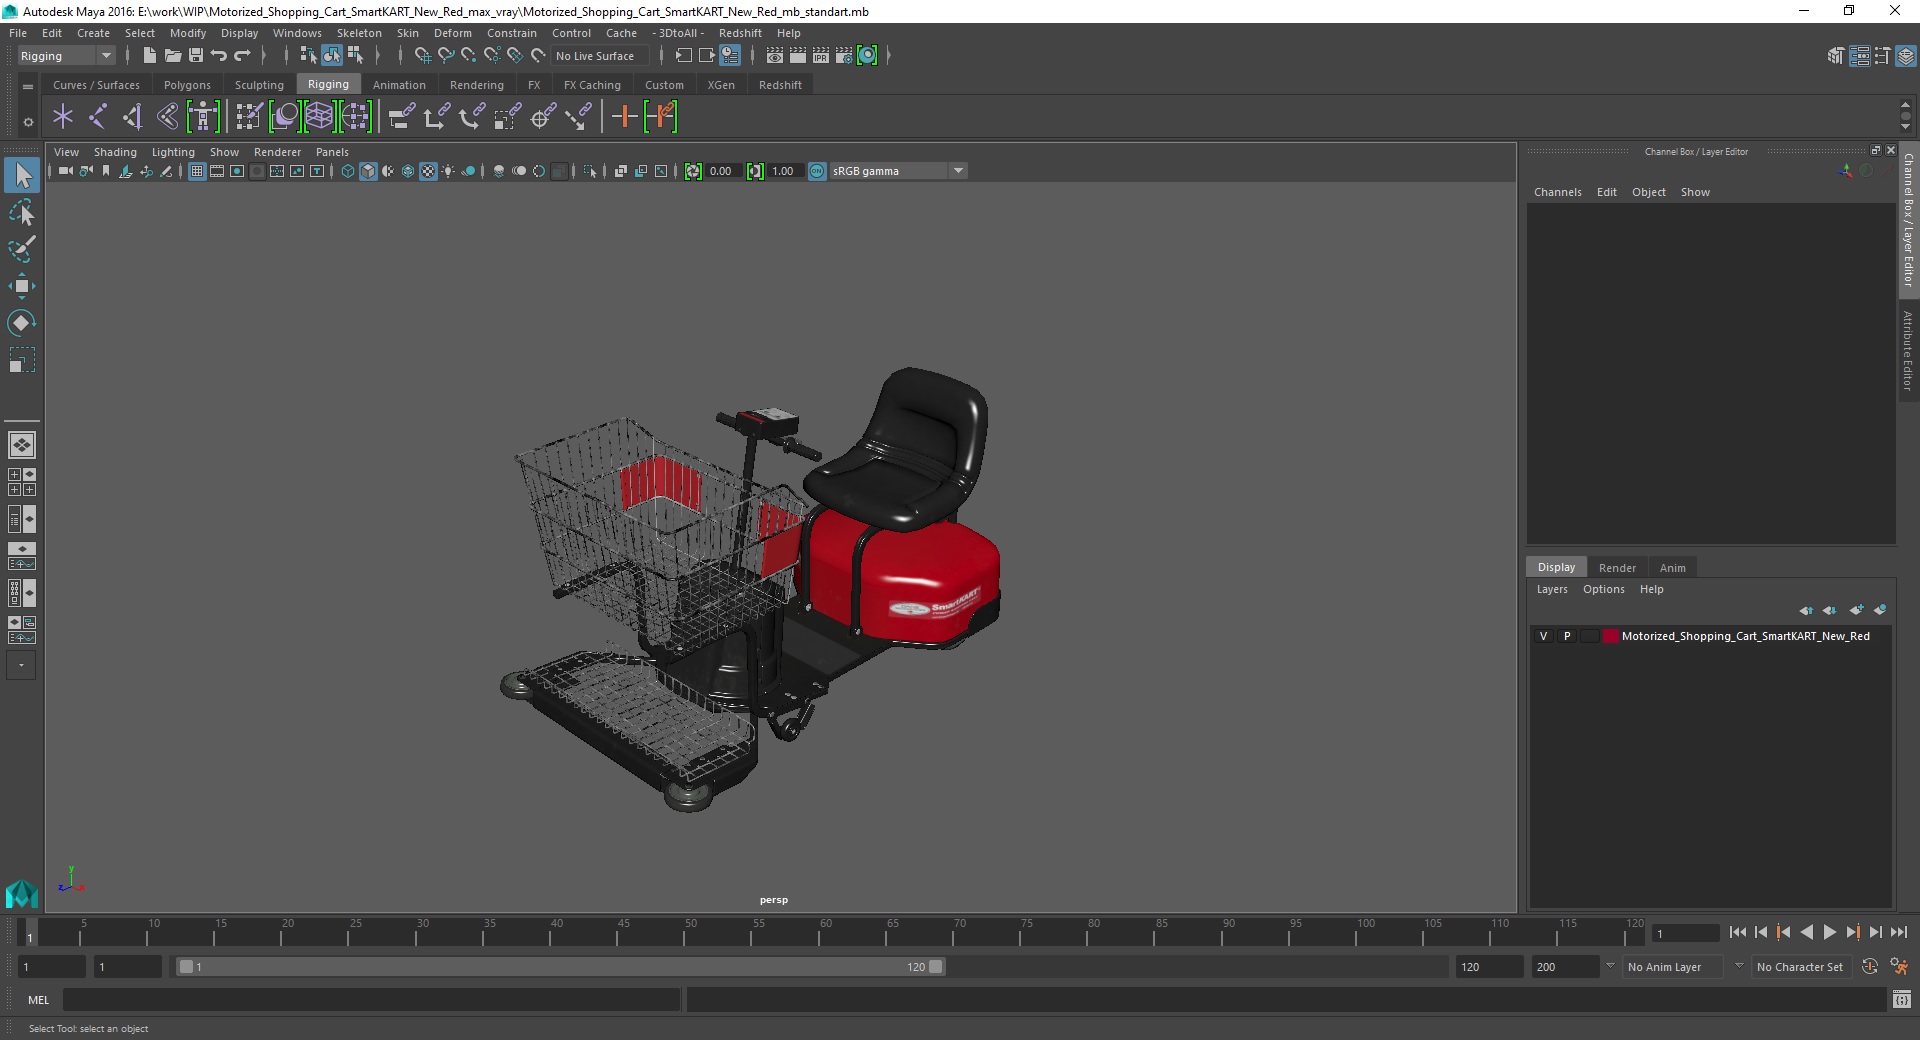The height and width of the screenshot is (1040, 1920).
Task: Open the Script Editor icon
Action: point(1902,999)
